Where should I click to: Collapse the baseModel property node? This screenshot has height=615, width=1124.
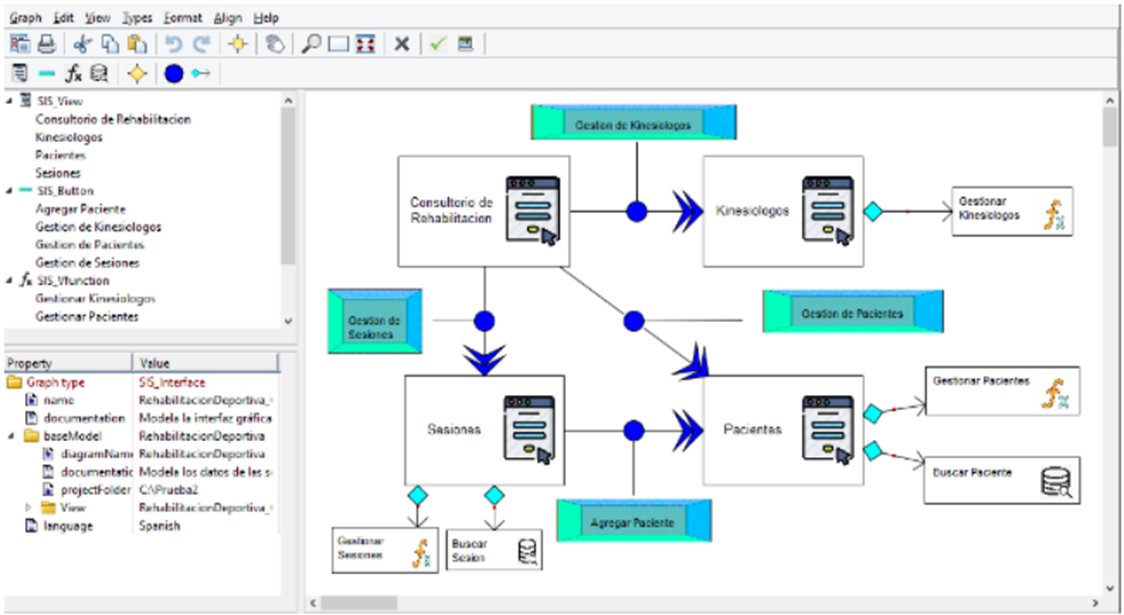11,436
